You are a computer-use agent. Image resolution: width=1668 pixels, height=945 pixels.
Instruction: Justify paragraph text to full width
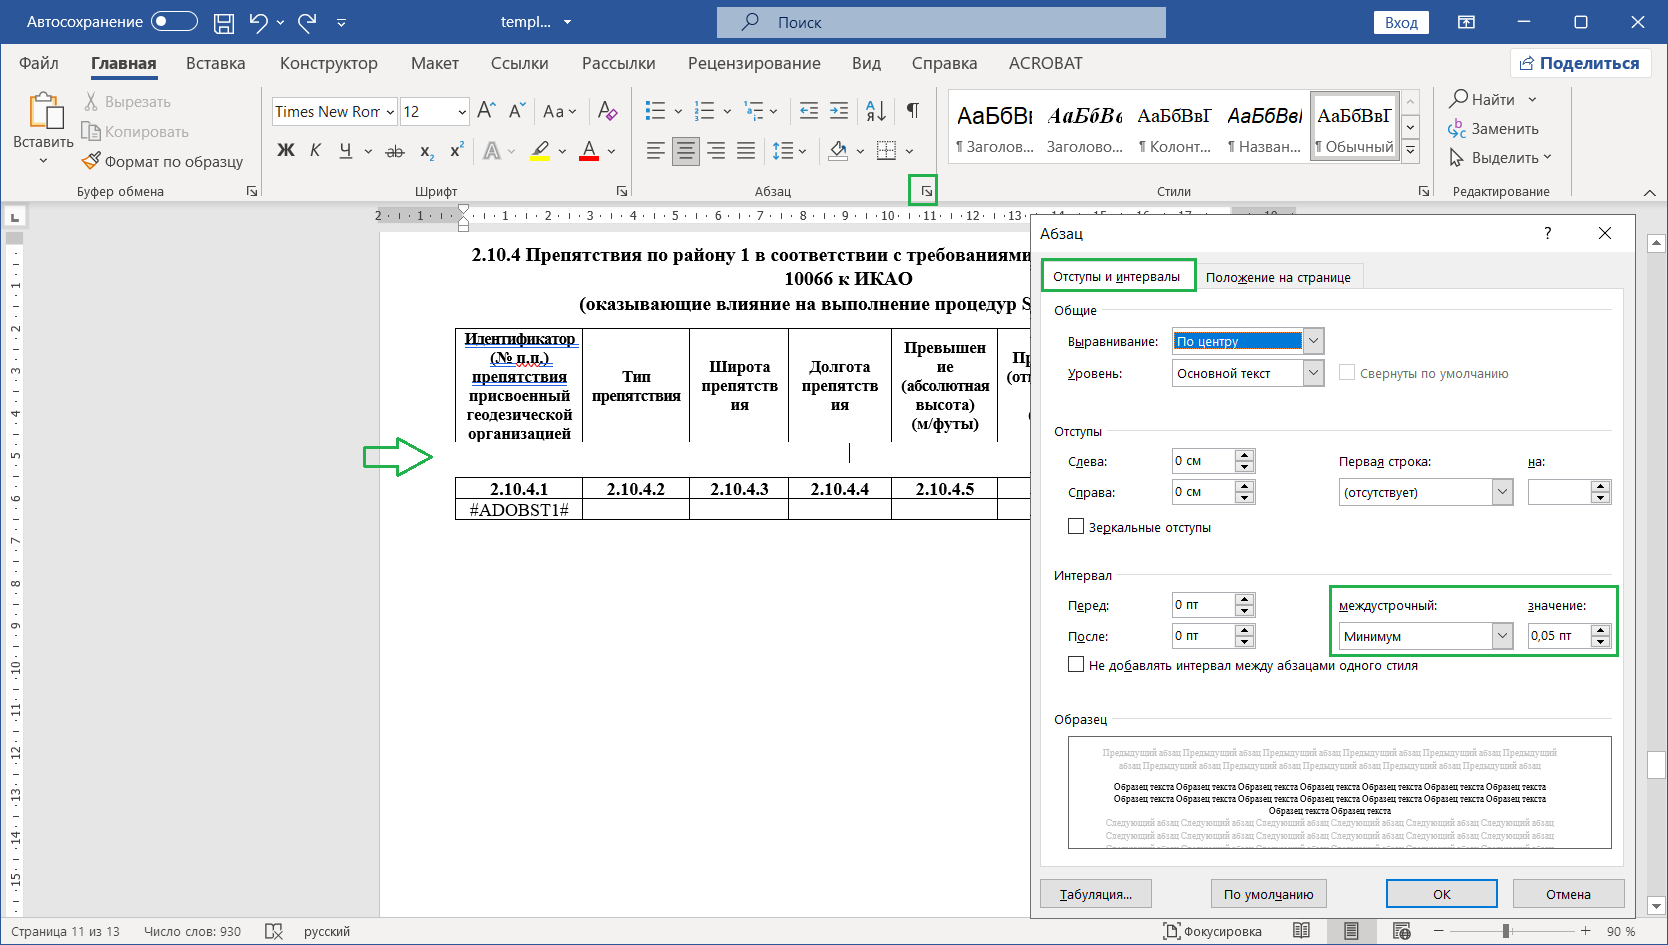746,151
